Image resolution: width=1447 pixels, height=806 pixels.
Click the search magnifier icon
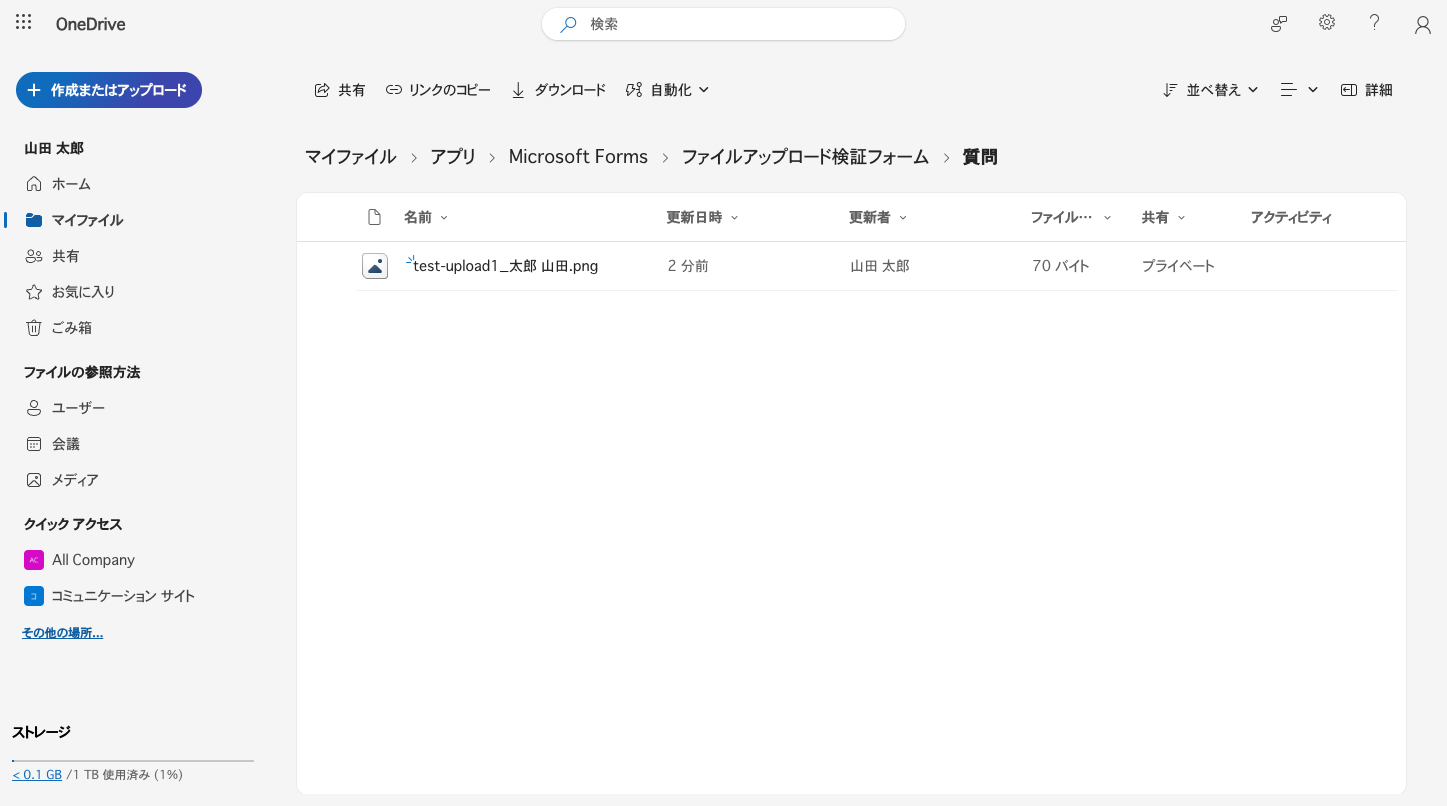coord(568,24)
